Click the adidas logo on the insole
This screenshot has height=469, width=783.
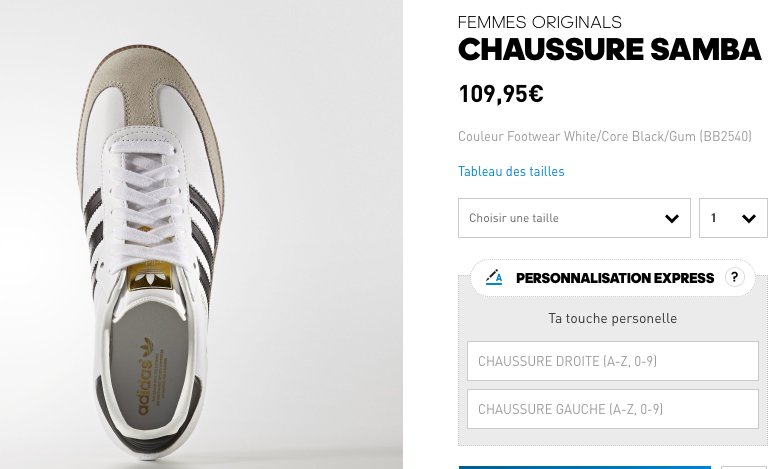(x=147, y=377)
